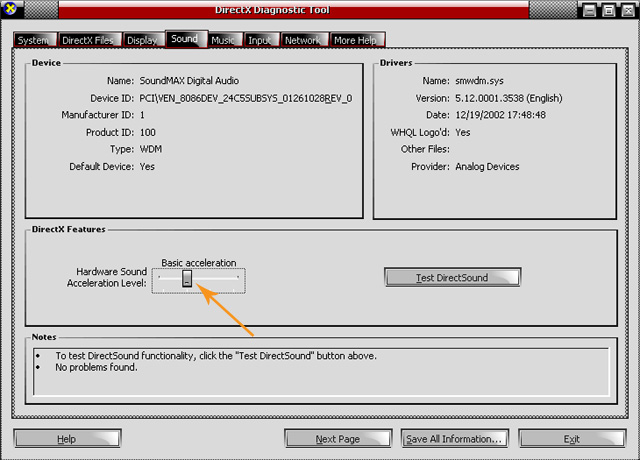View the Network tab
The height and width of the screenshot is (460, 640).
point(302,40)
